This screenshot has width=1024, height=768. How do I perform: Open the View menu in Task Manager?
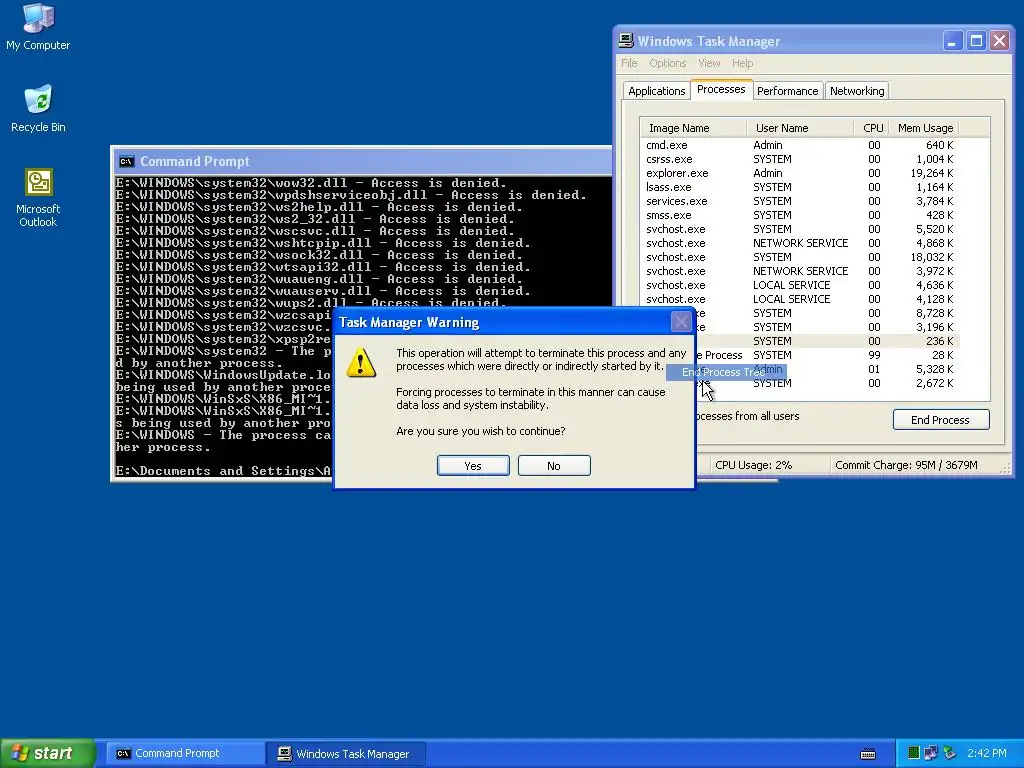click(x=709, y=63)
